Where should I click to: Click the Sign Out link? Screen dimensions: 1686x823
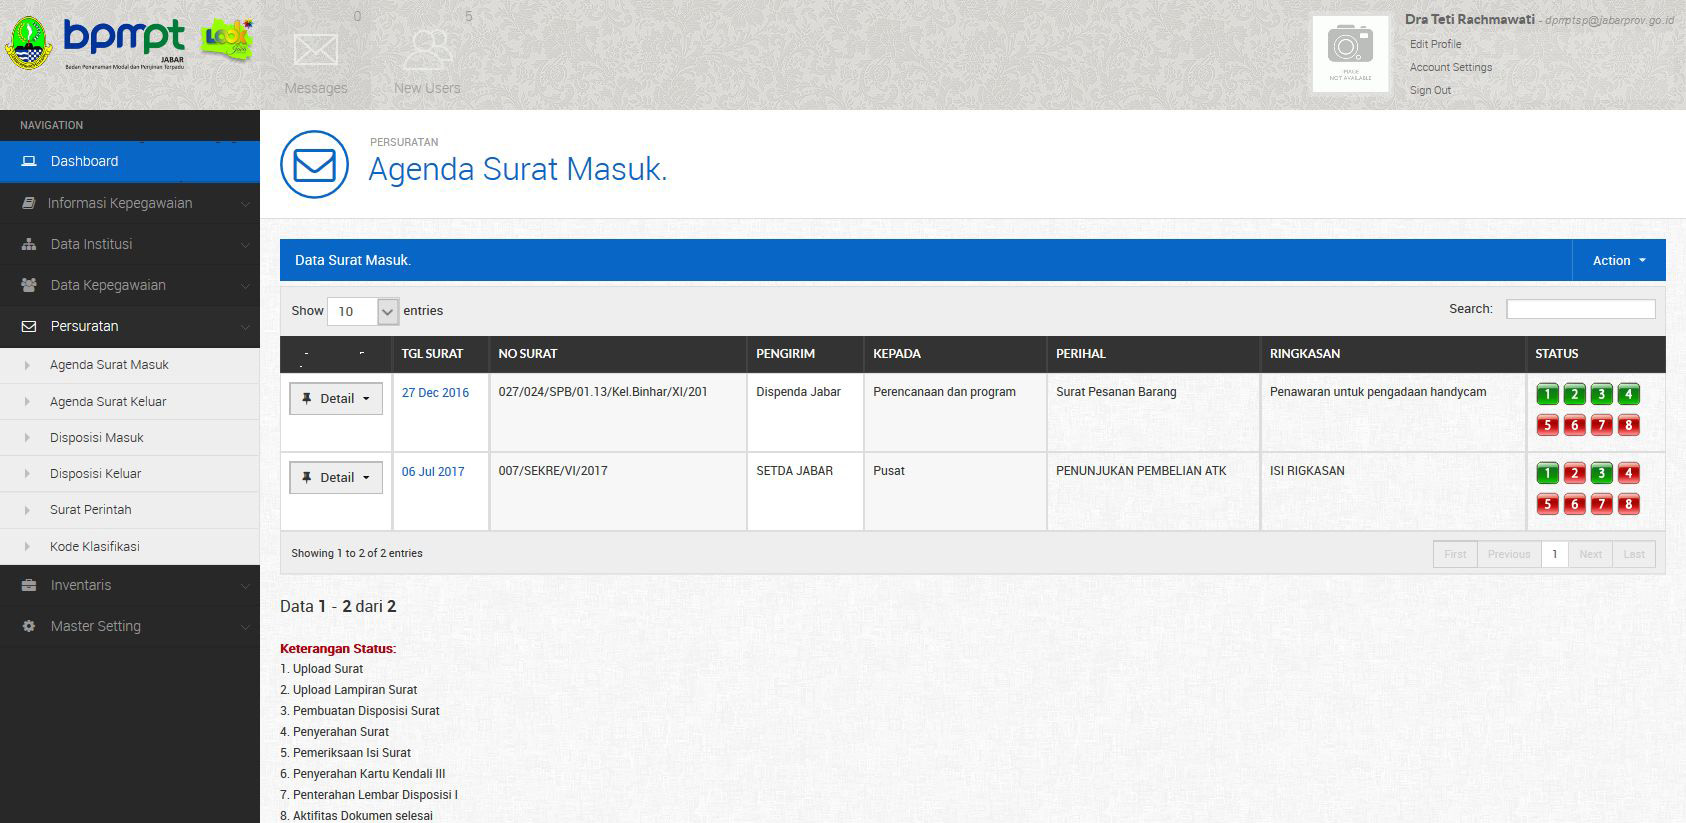[x=1430, y=90]
